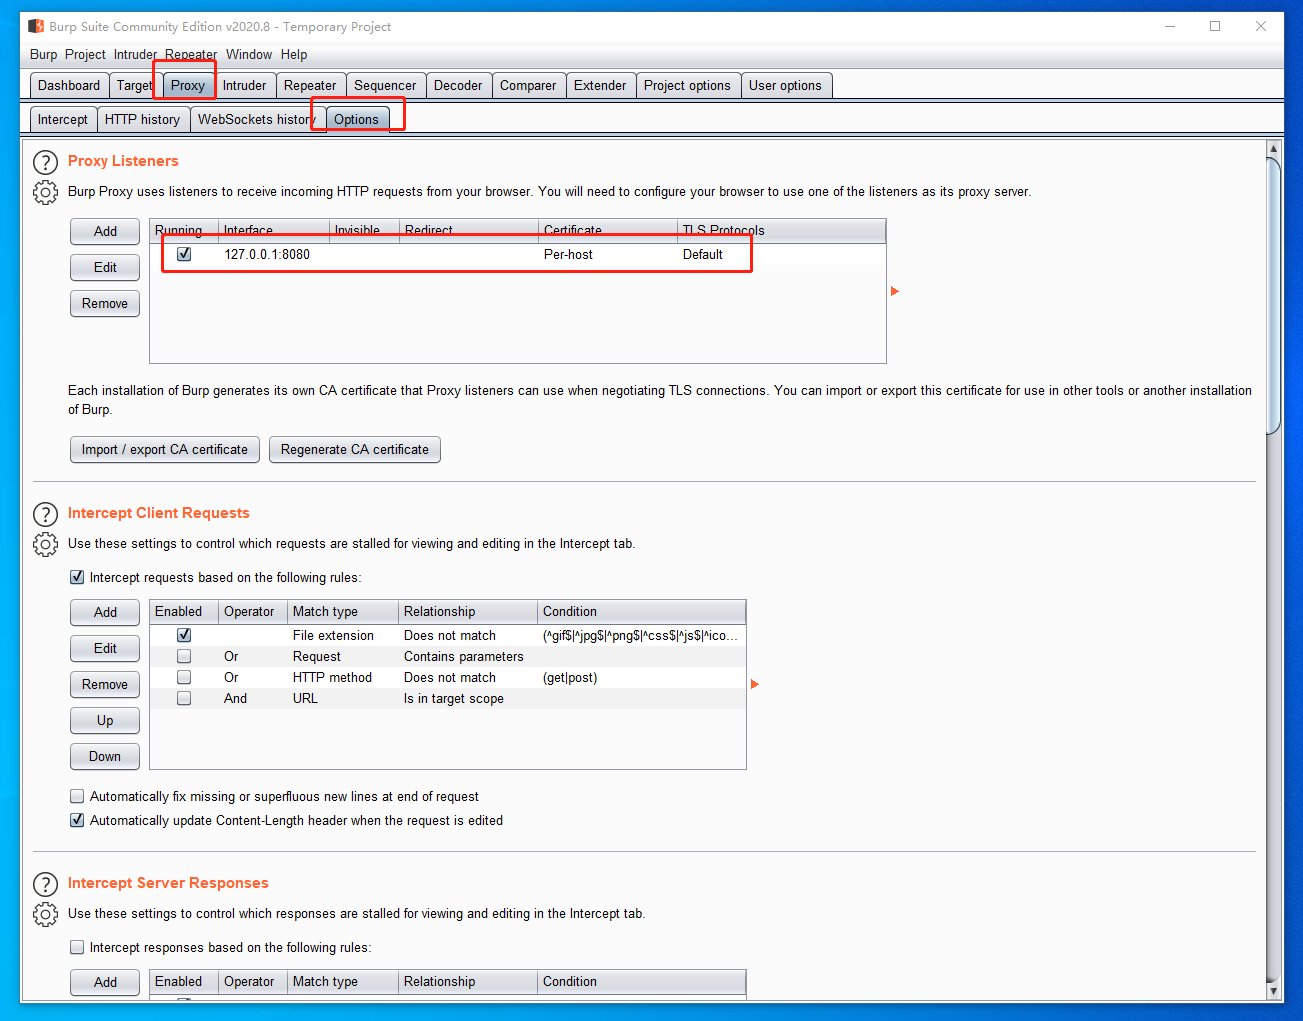Go to the HTTP history sub-tab
The width and height of the screenshot is (1303, 1021).
pyautogui.click(x=142, y=119)
